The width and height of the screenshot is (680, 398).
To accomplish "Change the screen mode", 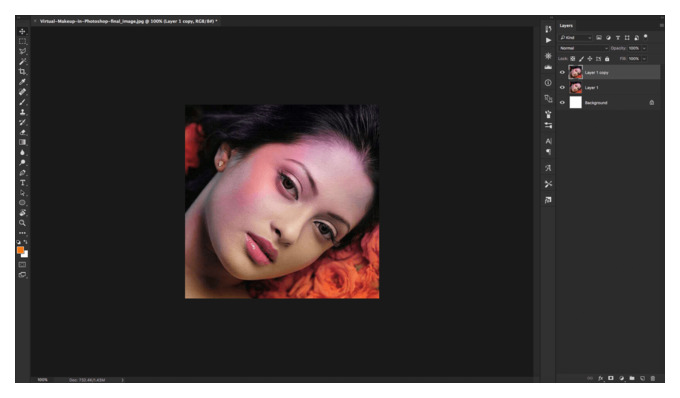I will (22, 275).
